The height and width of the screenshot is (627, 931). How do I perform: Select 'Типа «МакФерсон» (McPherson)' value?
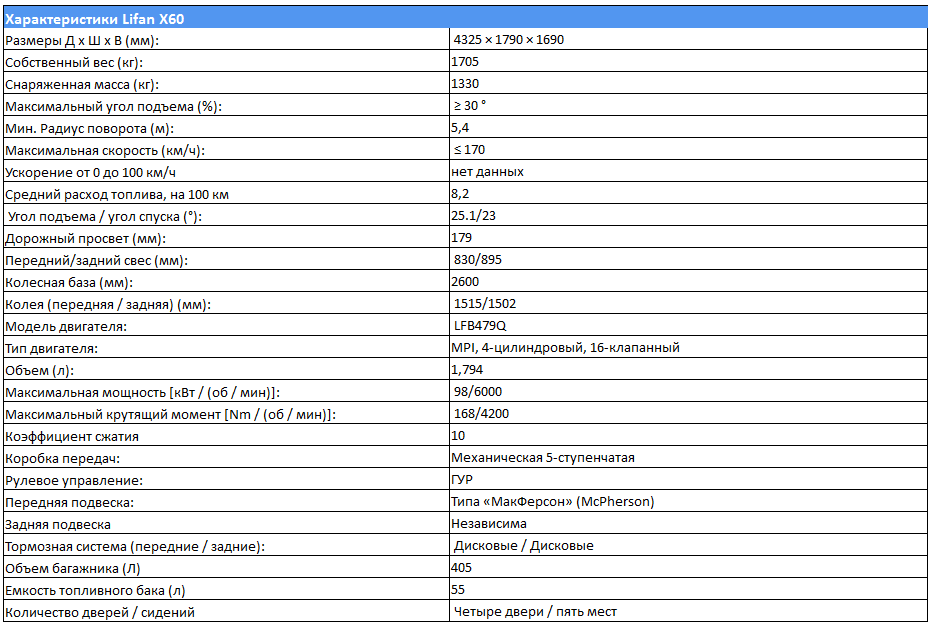coord(553,501)
